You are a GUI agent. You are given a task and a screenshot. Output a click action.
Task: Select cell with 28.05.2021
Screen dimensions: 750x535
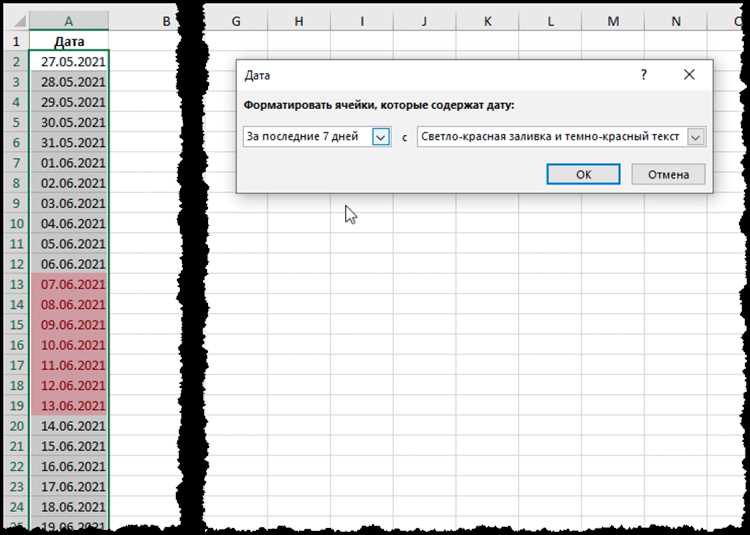[69, 82]
